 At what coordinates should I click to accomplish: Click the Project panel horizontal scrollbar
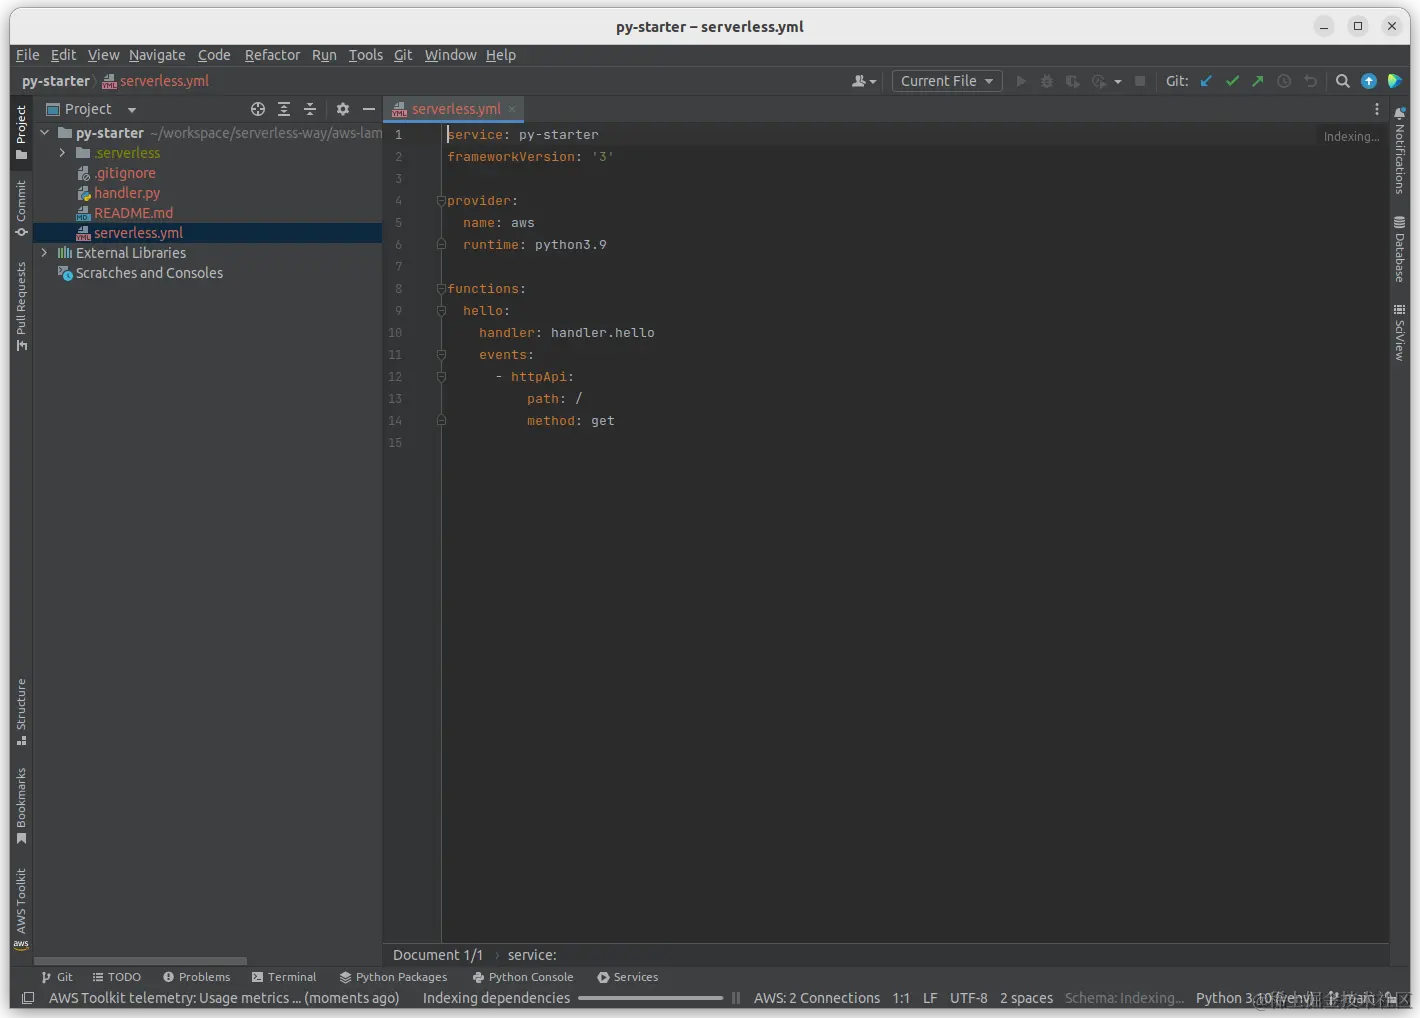click(x=140, y=961)
